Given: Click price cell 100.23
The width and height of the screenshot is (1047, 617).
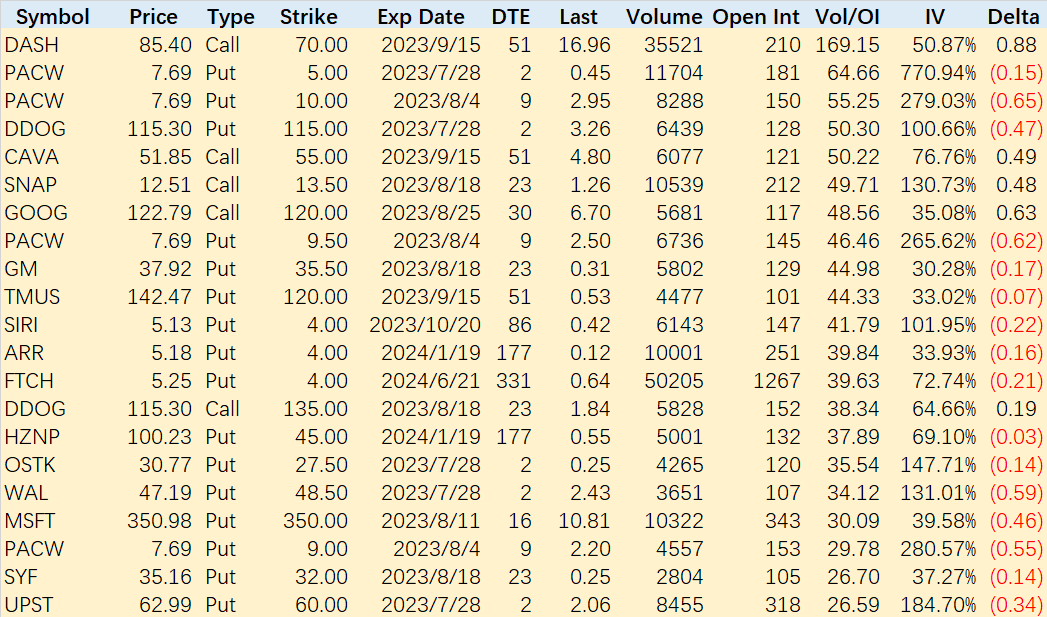Looking at the screenshot, I should pos(160,437).
